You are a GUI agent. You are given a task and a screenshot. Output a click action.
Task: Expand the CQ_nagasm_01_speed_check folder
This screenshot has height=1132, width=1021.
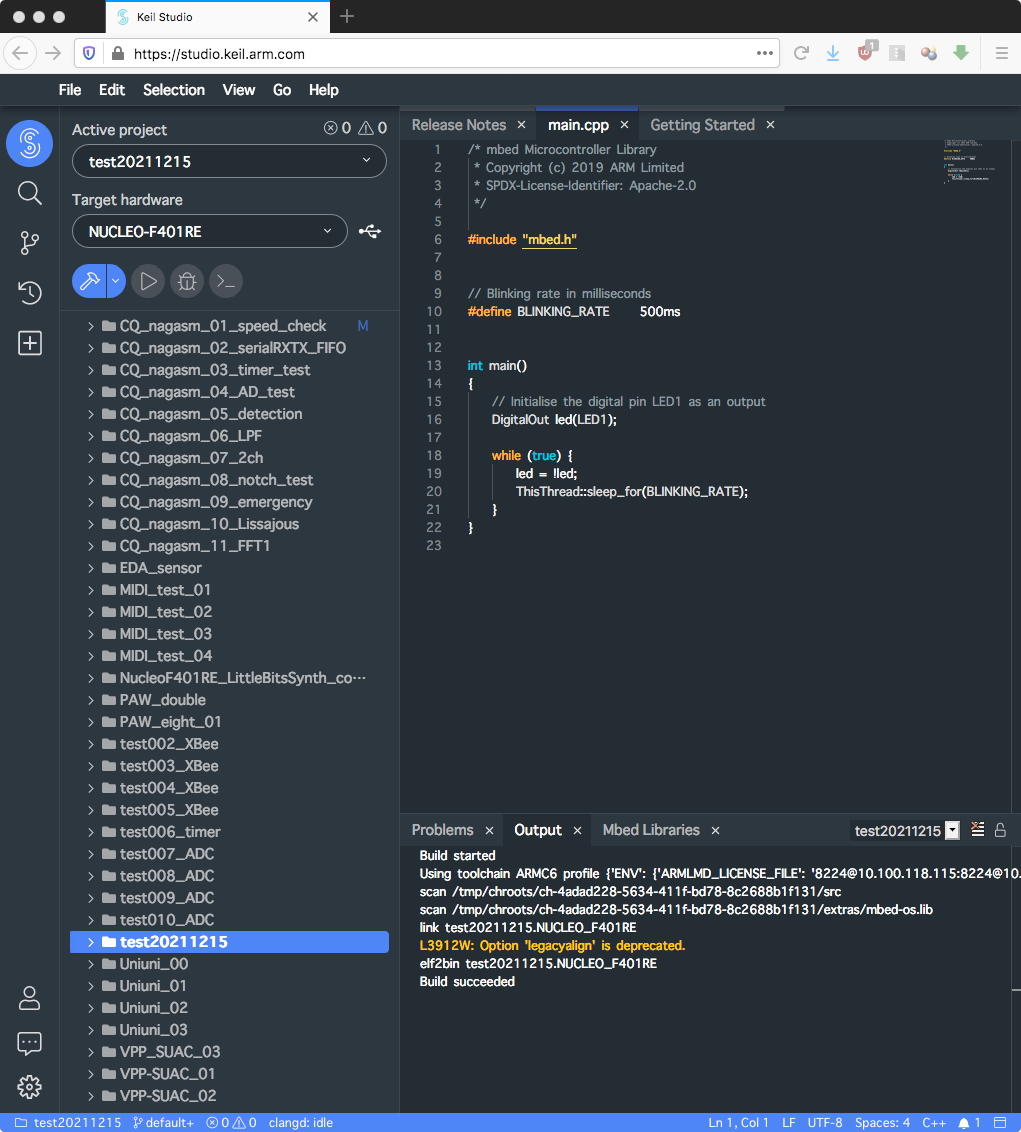[90, 326]
